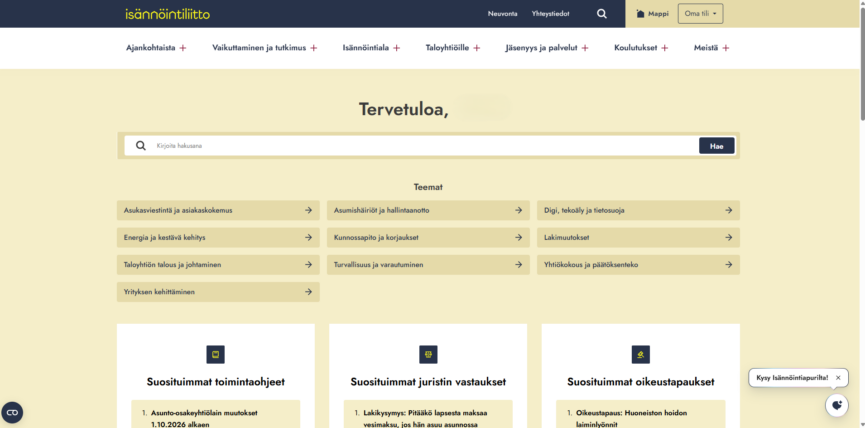Open the Meistä menu label
This screenshot has width=865, height=428.
pos(706,48)
